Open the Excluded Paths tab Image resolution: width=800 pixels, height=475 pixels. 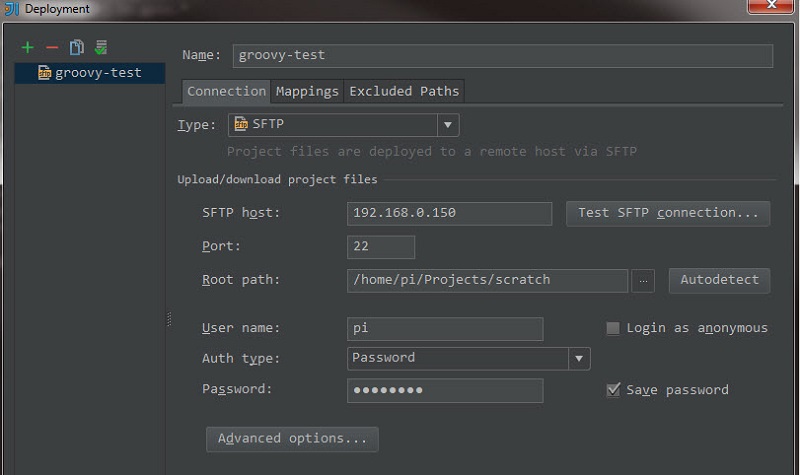tap(404, 92)
